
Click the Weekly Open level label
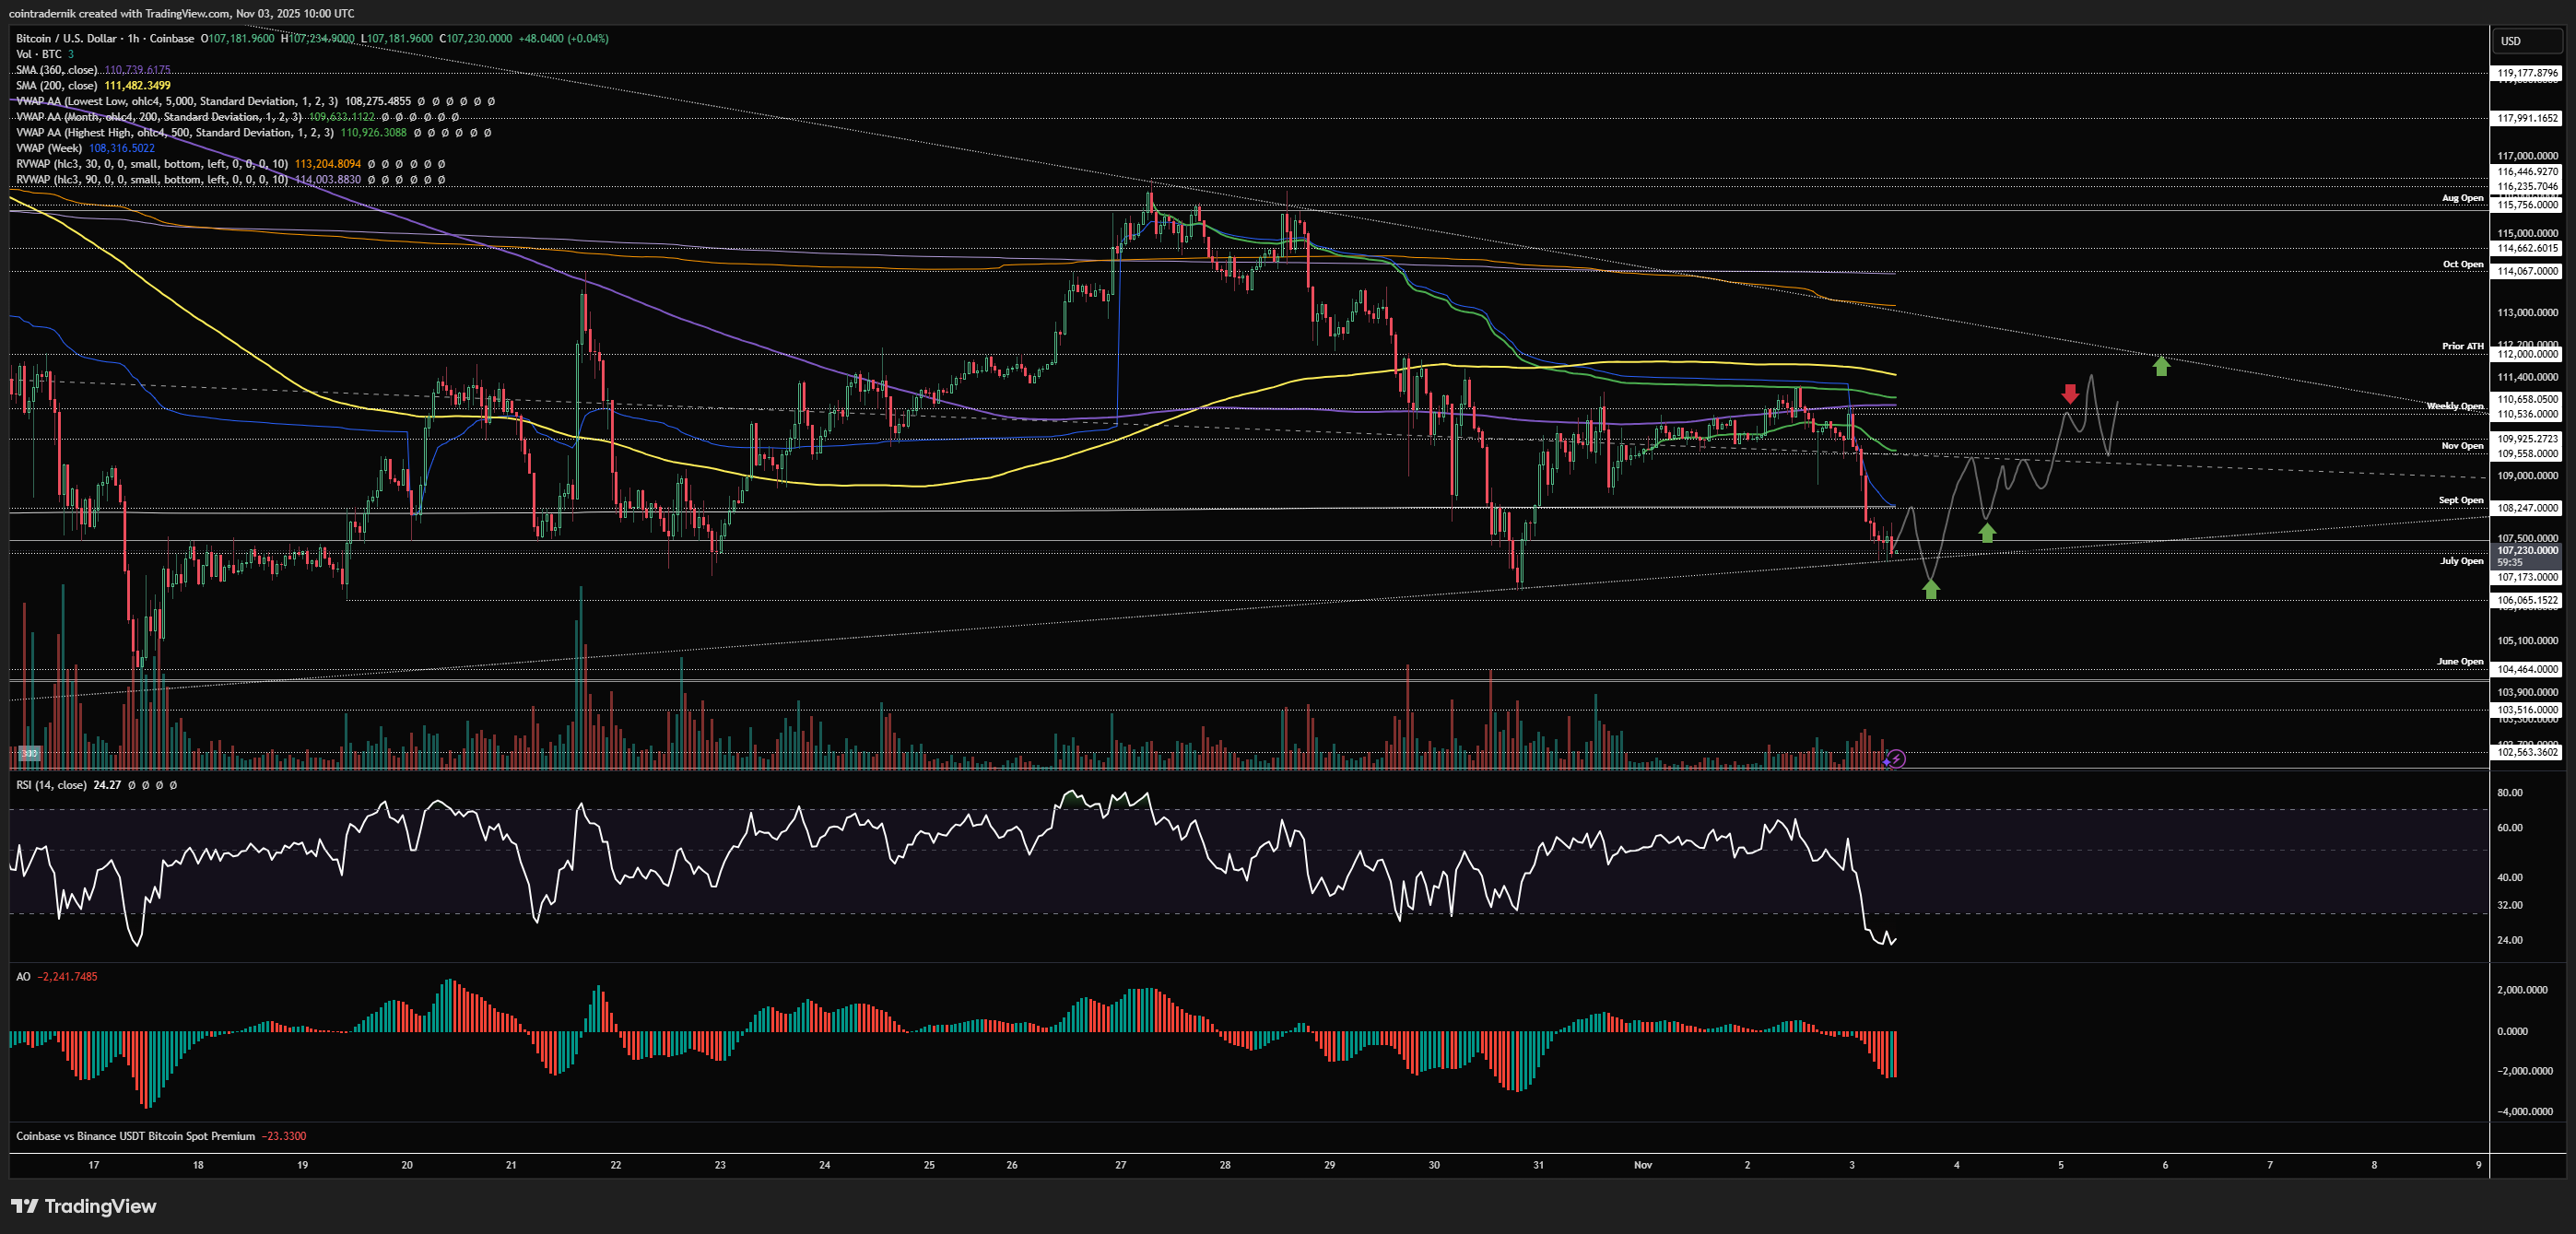2454,406
